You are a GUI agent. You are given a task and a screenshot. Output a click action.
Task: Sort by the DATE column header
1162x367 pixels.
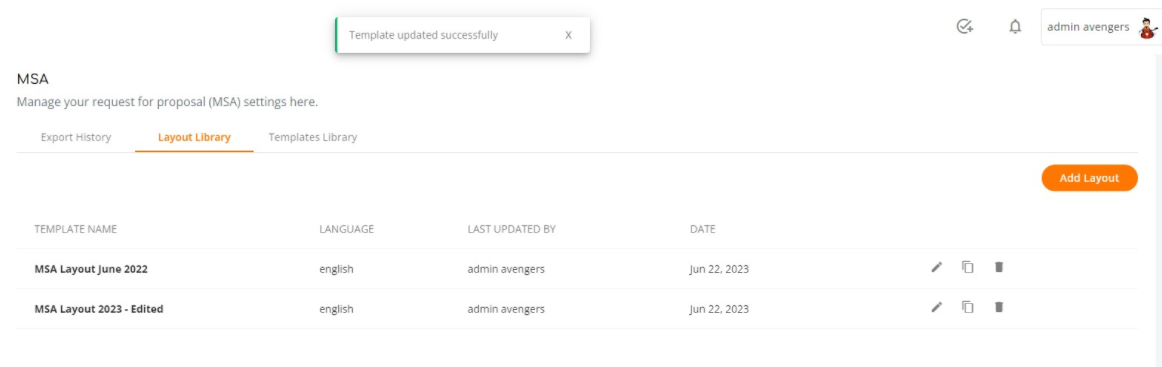703,229
